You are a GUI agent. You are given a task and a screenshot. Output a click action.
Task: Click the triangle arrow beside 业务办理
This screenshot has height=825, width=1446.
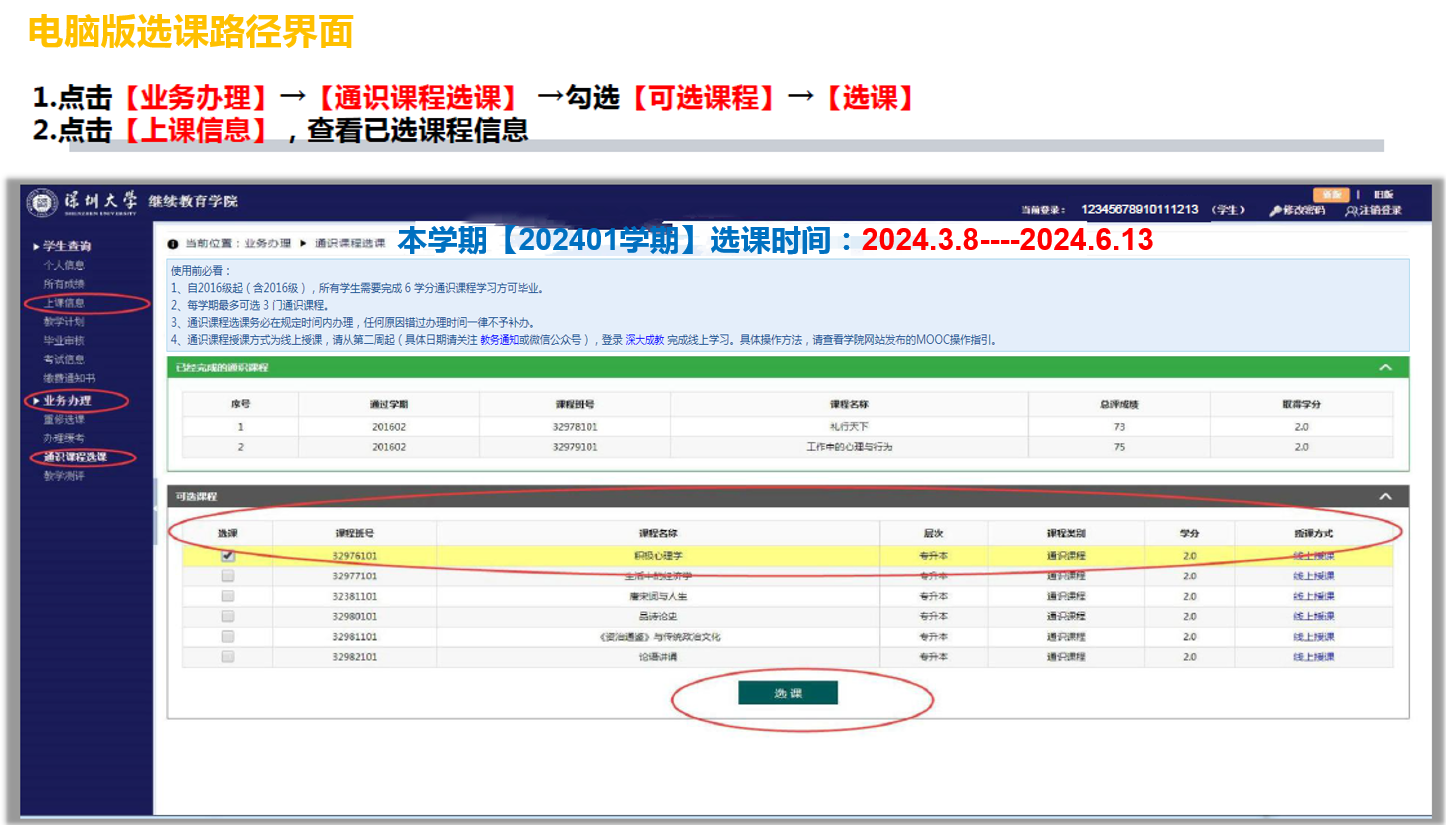(x=36, y=401)
